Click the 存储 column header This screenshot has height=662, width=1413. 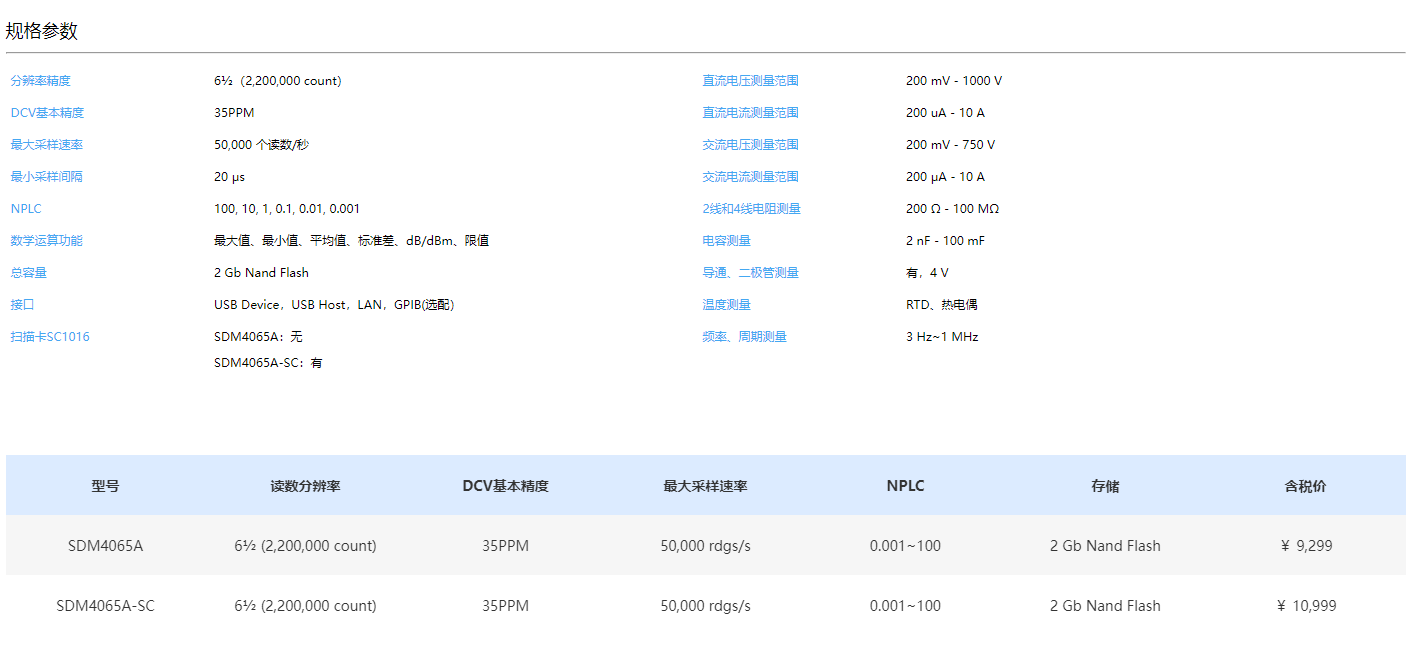click(1105, 486)
